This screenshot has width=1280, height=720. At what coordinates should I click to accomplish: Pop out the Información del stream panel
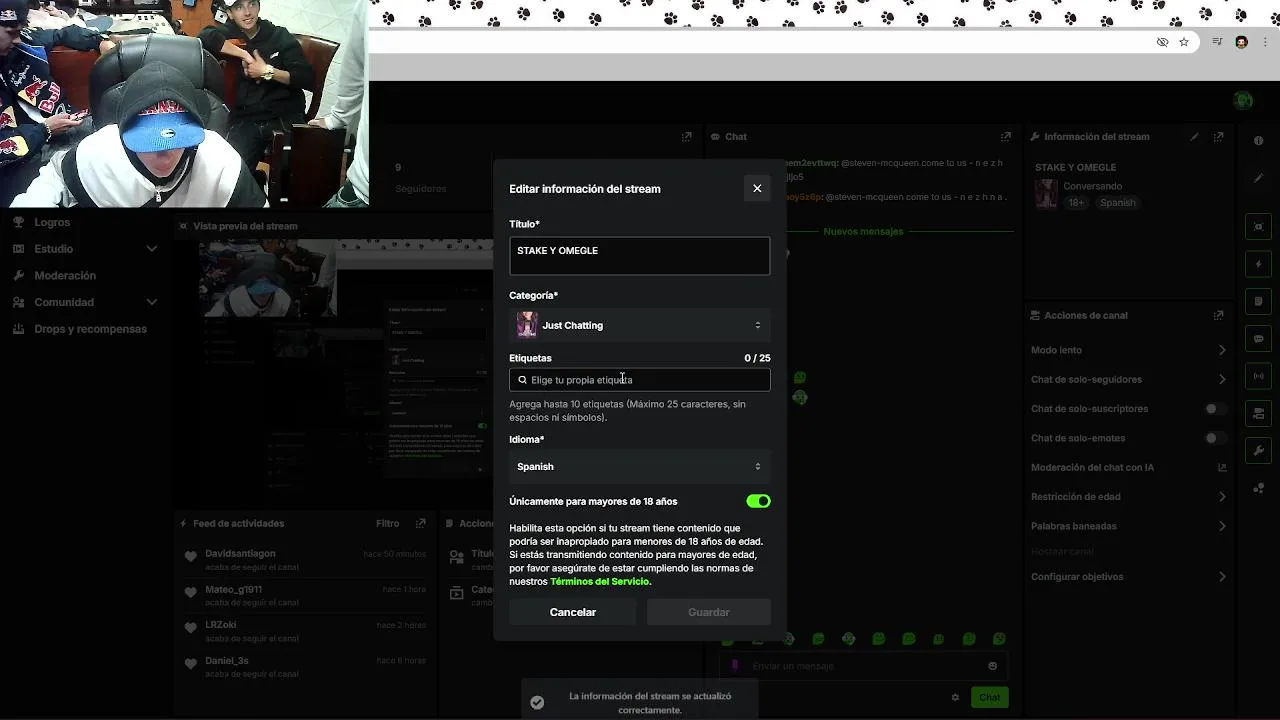click(1219, 137)
